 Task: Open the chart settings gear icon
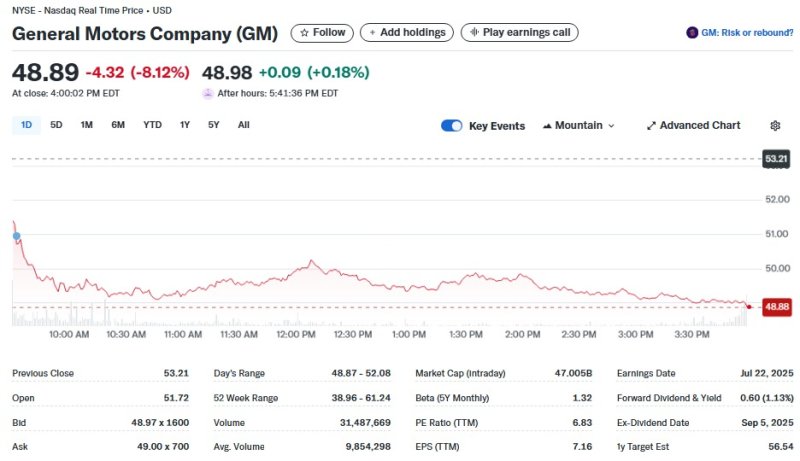775,125
